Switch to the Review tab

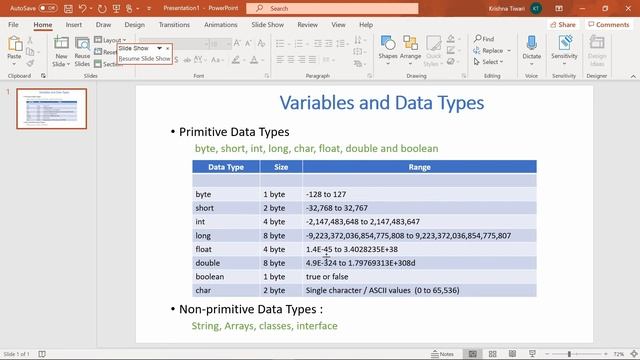[x=307, y=24]
